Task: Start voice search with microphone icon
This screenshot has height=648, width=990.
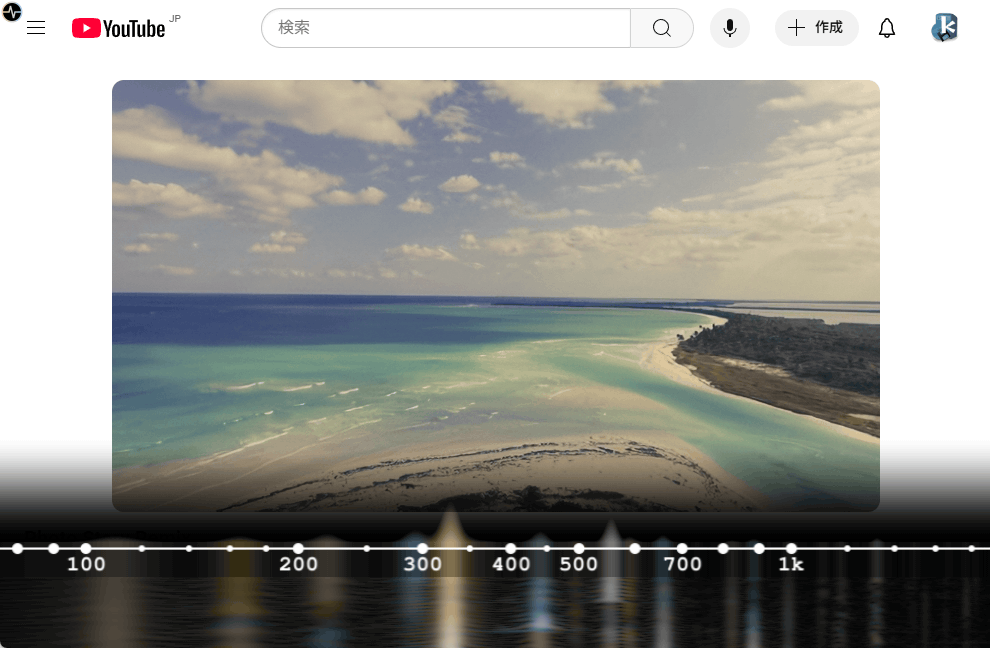Action: click(x=730, y=28)
